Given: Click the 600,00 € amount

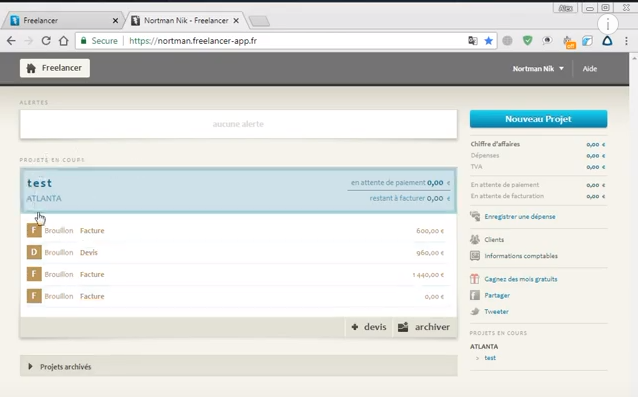Looking at the screenshot, I should [430, 231].
